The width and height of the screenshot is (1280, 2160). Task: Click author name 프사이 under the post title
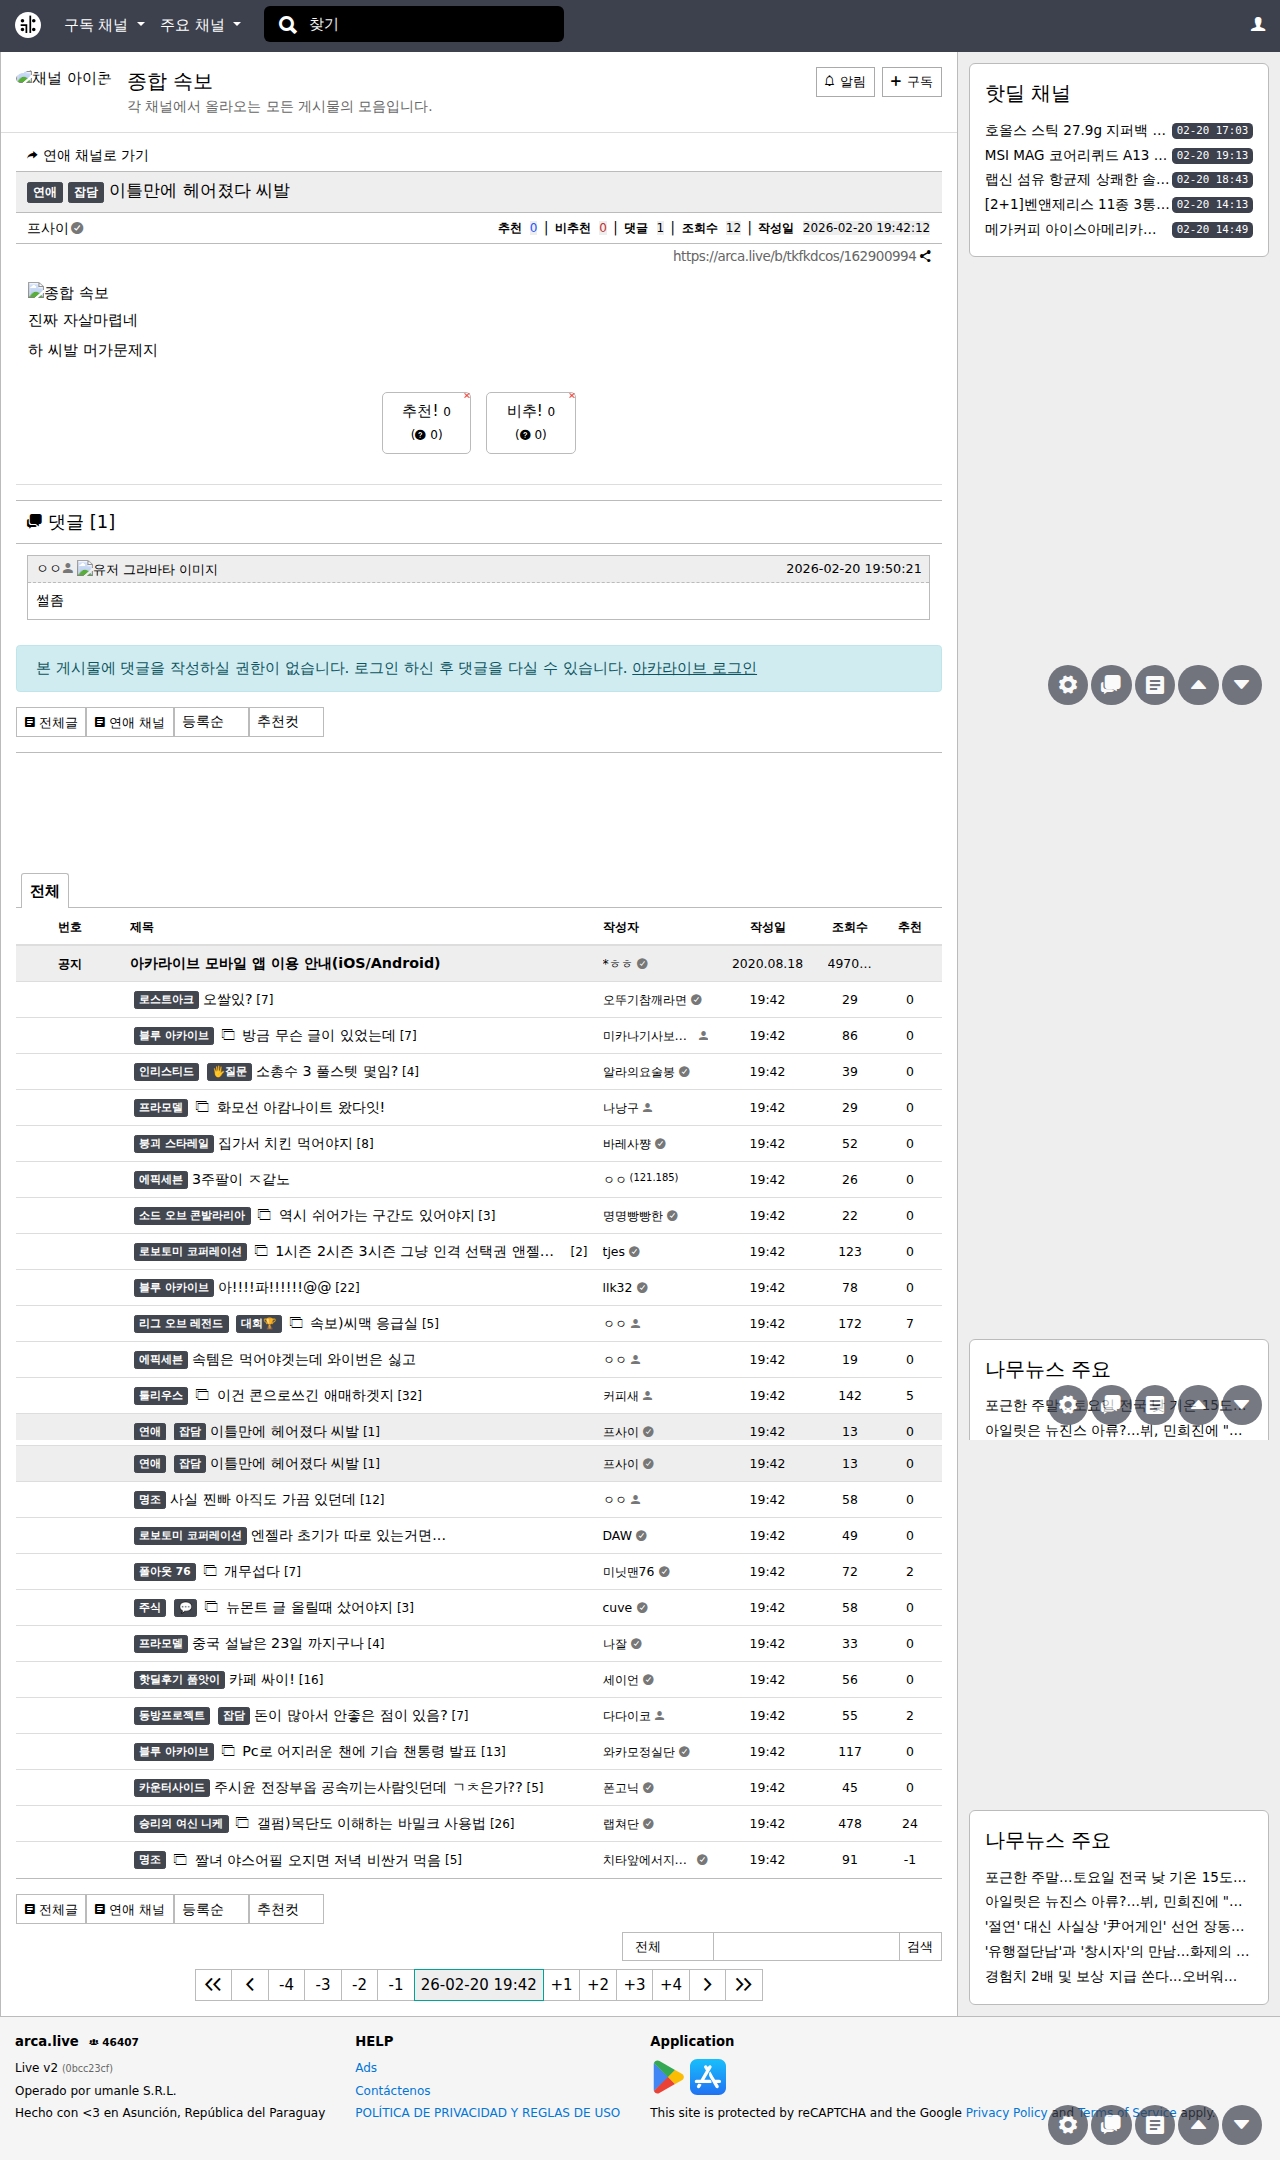48,228
